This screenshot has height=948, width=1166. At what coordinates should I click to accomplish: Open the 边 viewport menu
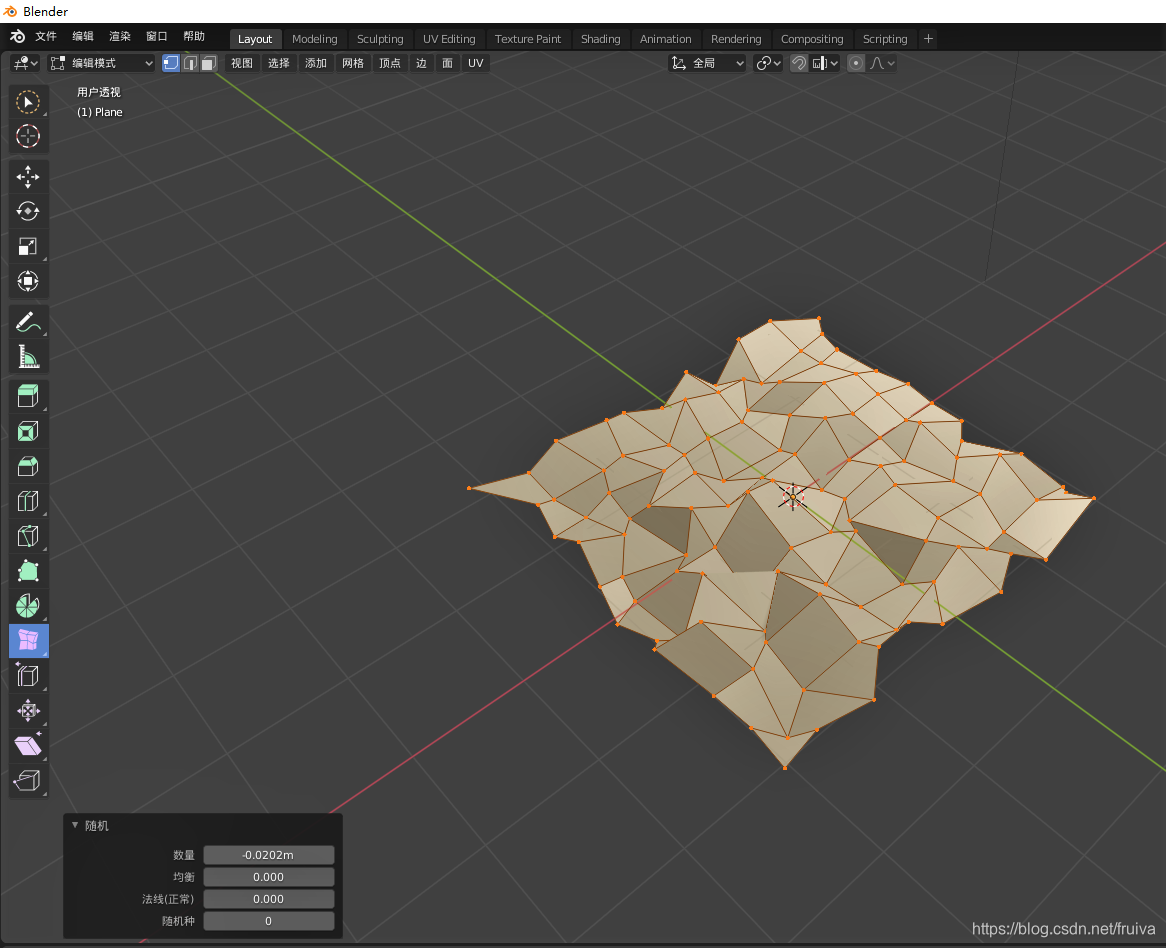422,63
